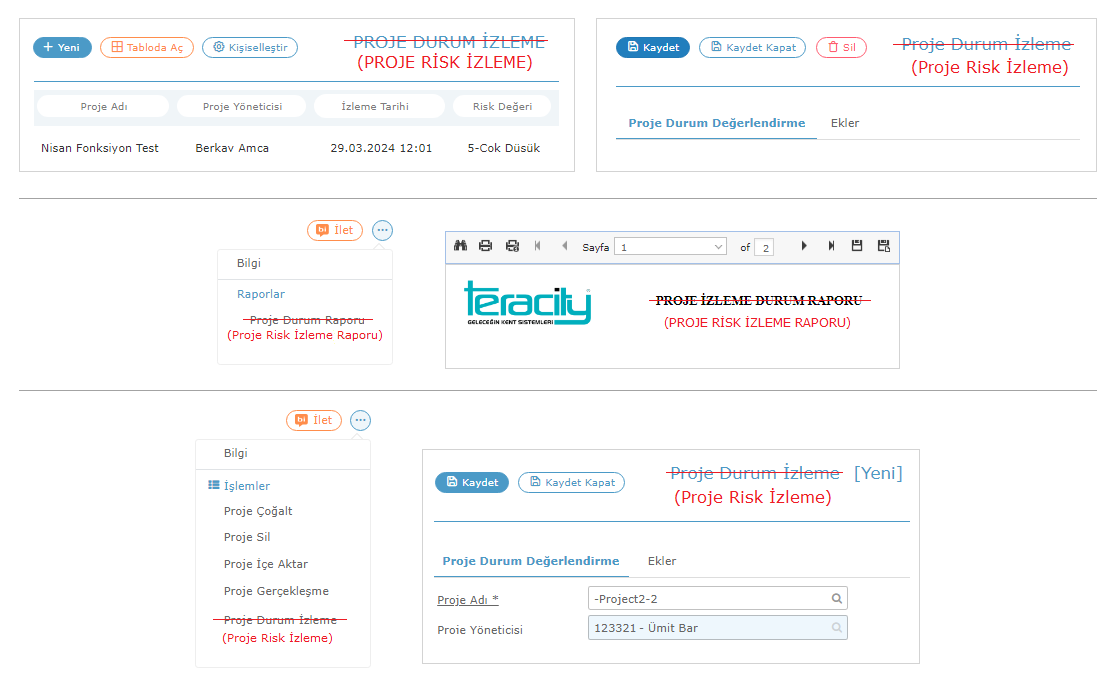Click the first printer icon in report toolbar

click(486, 246)
